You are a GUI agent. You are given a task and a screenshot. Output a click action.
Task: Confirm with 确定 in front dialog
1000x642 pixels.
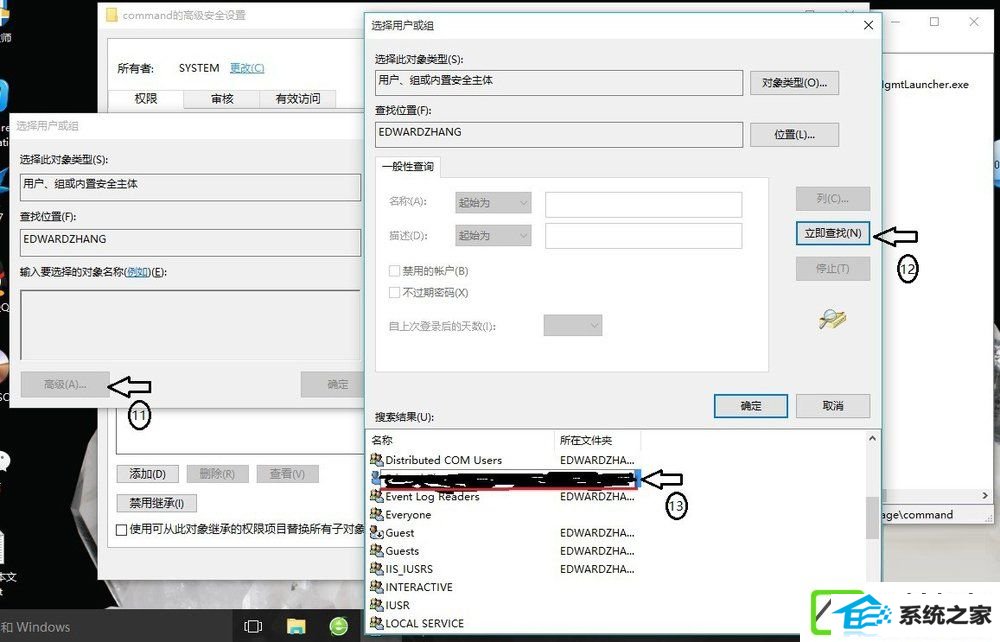coord(751,405)
